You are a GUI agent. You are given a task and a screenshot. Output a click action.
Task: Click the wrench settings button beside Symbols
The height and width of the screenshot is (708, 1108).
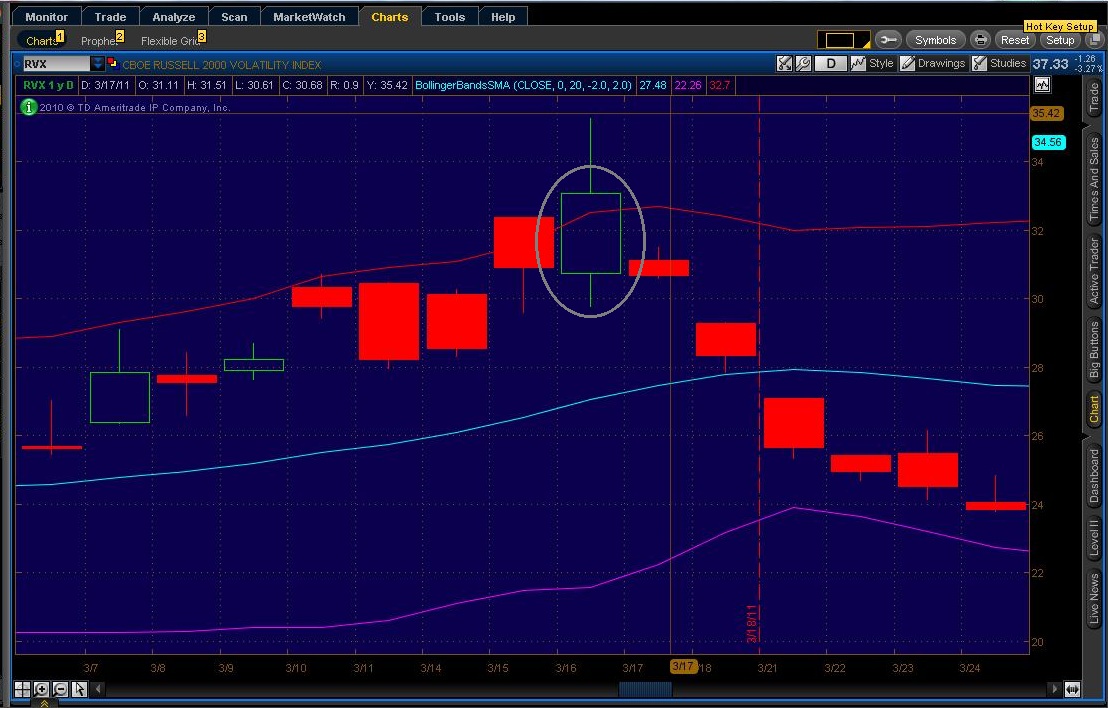888,40
